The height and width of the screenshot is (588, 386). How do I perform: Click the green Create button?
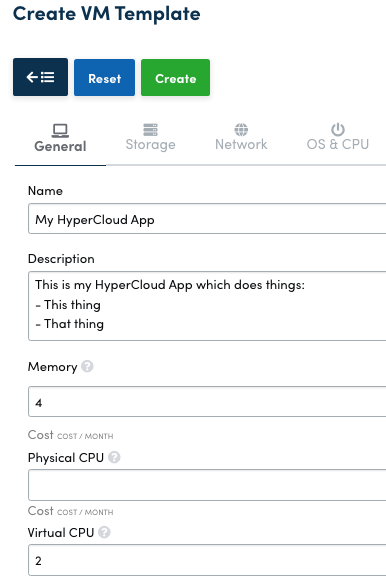[x=176, y=78]
